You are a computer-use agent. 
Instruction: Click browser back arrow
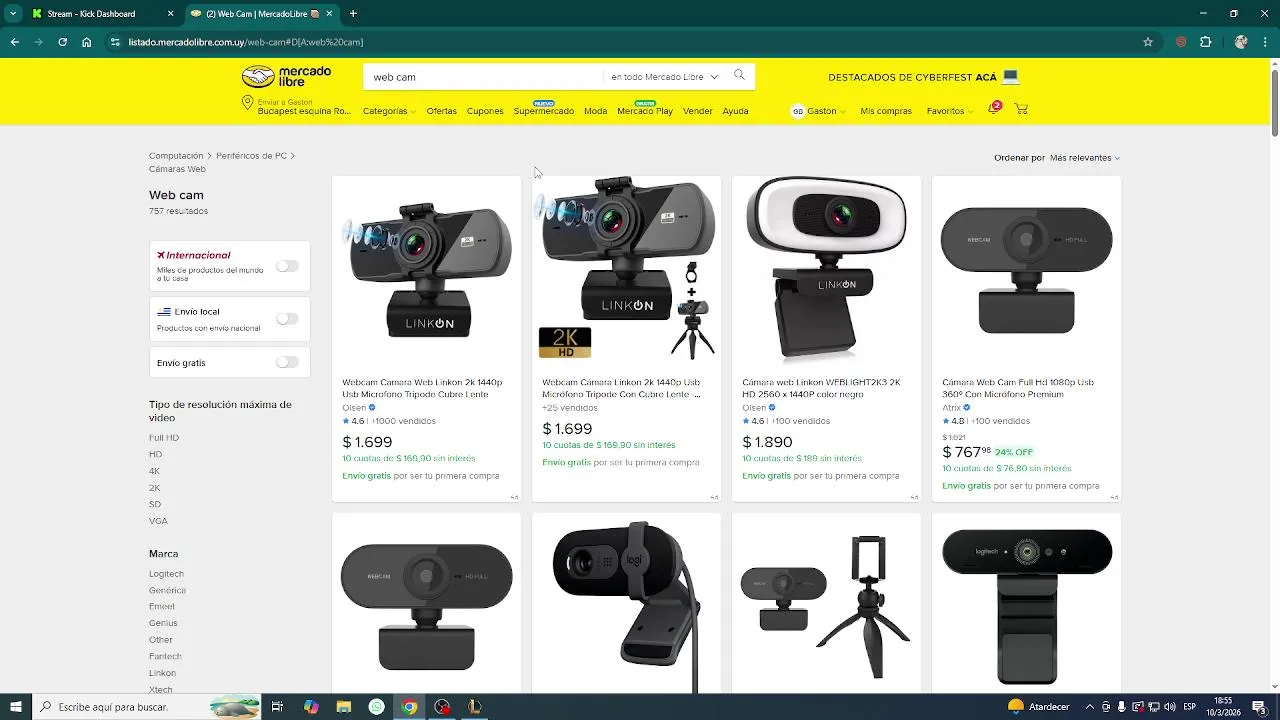click(14, 42)
